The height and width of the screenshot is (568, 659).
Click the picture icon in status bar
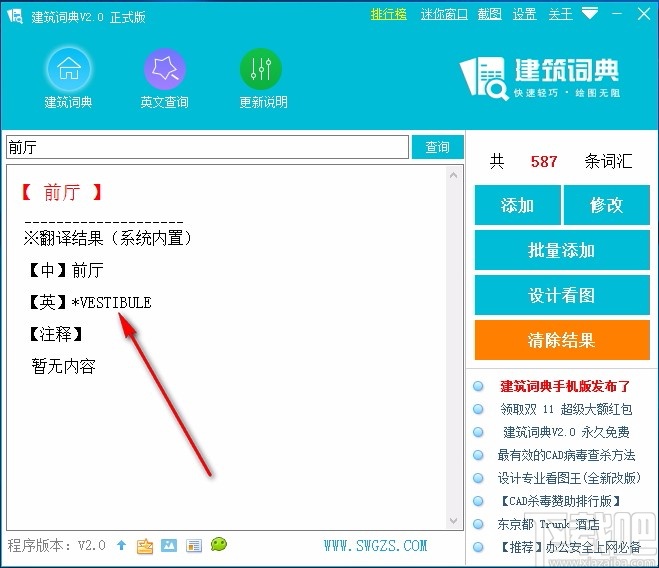(x=169, y=545)
